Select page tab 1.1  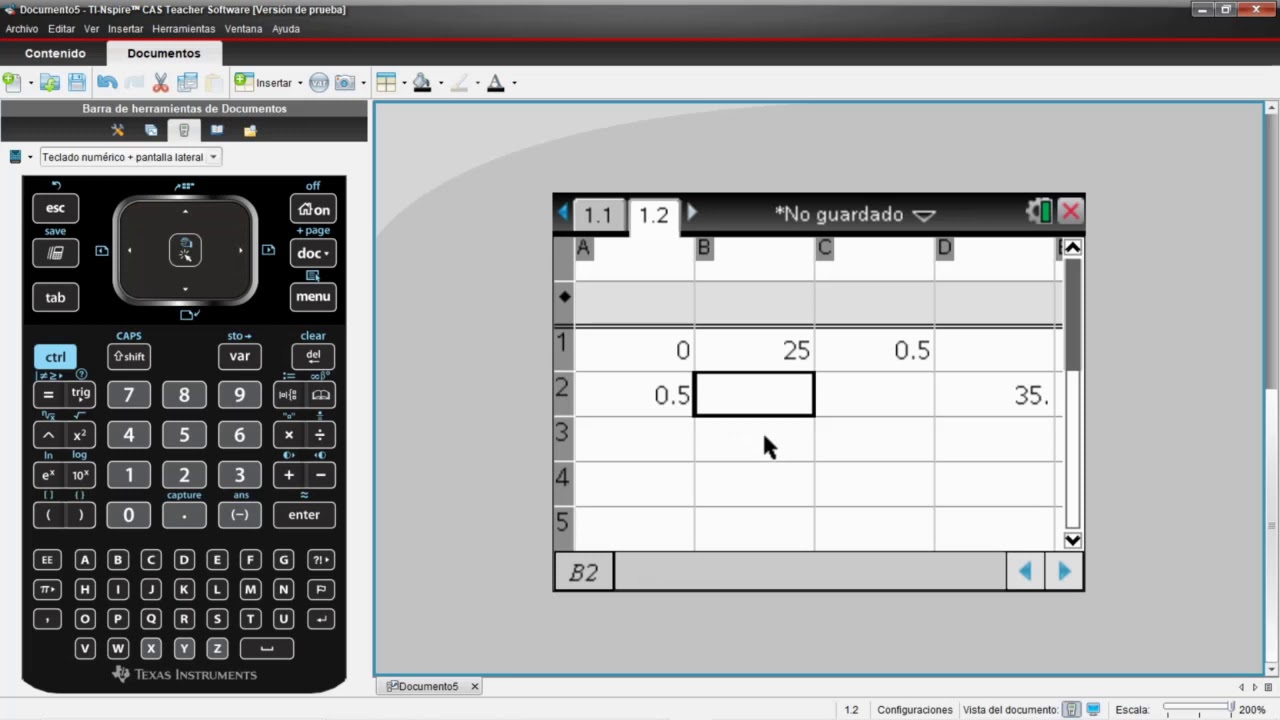[598, 215]
